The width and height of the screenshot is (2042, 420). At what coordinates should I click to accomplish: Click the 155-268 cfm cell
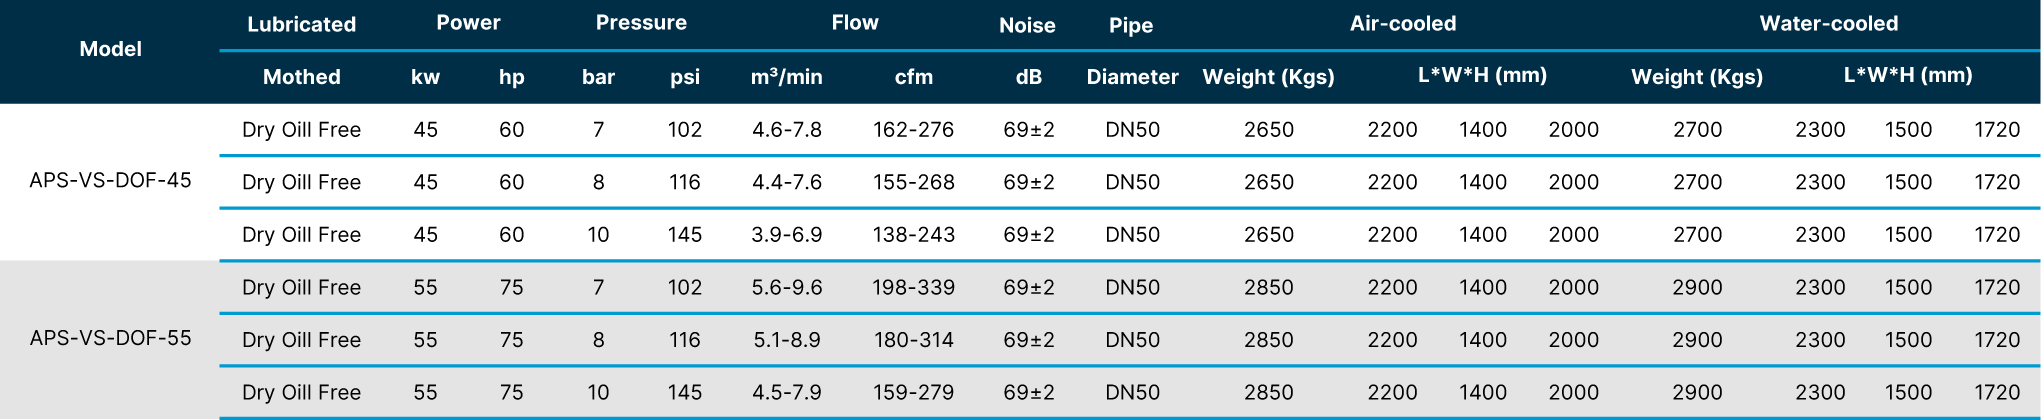914,183
